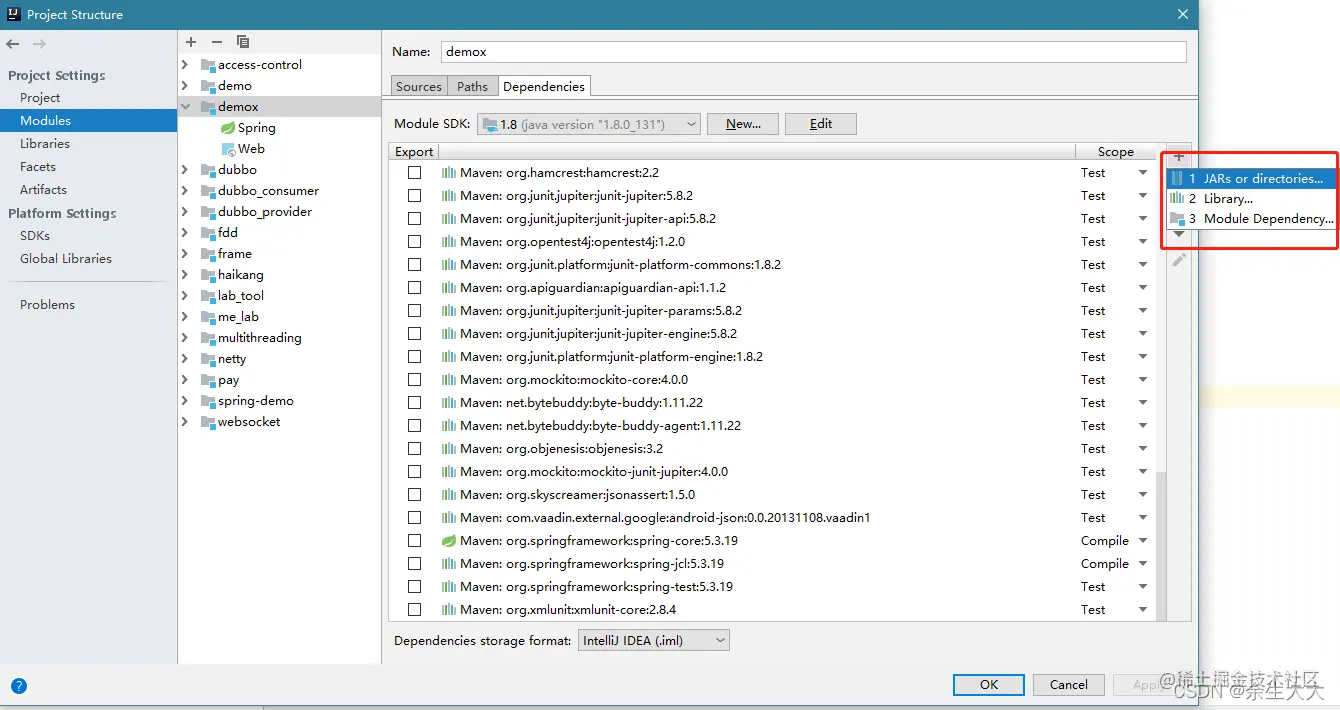
Task: Choose Module Dependency... menu item
Action: pyautogui.click(x=1251, y=219)
